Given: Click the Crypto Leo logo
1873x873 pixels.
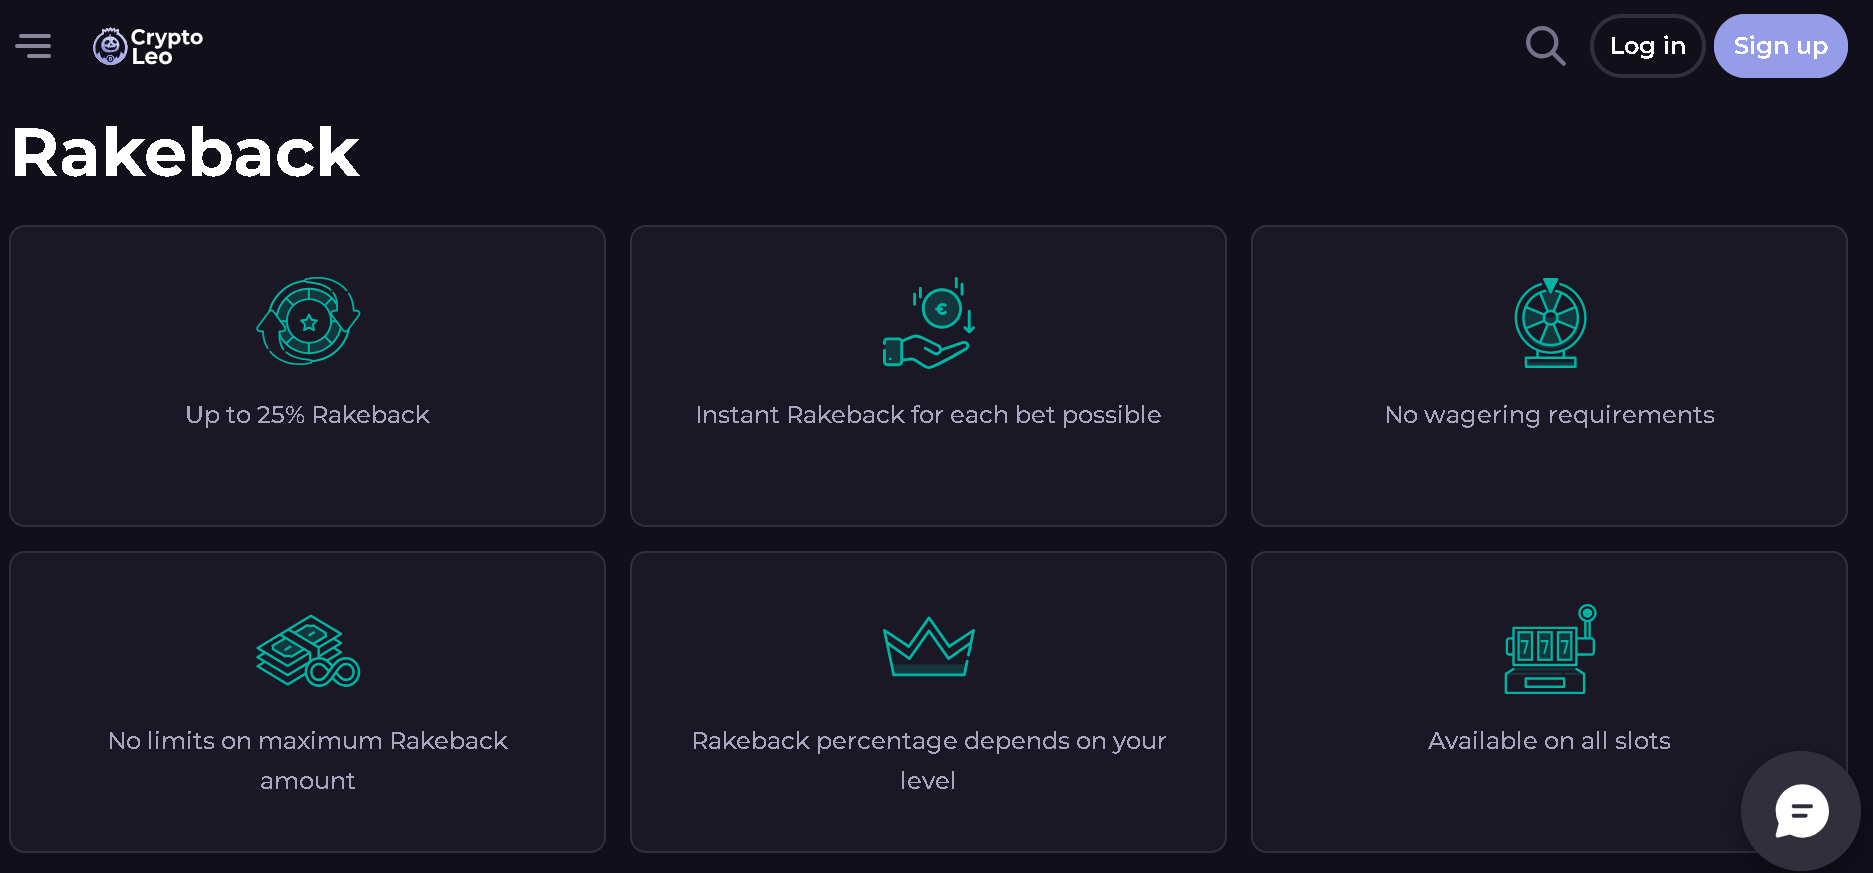Looking at the screenshot, I should [x=110, y=46].
